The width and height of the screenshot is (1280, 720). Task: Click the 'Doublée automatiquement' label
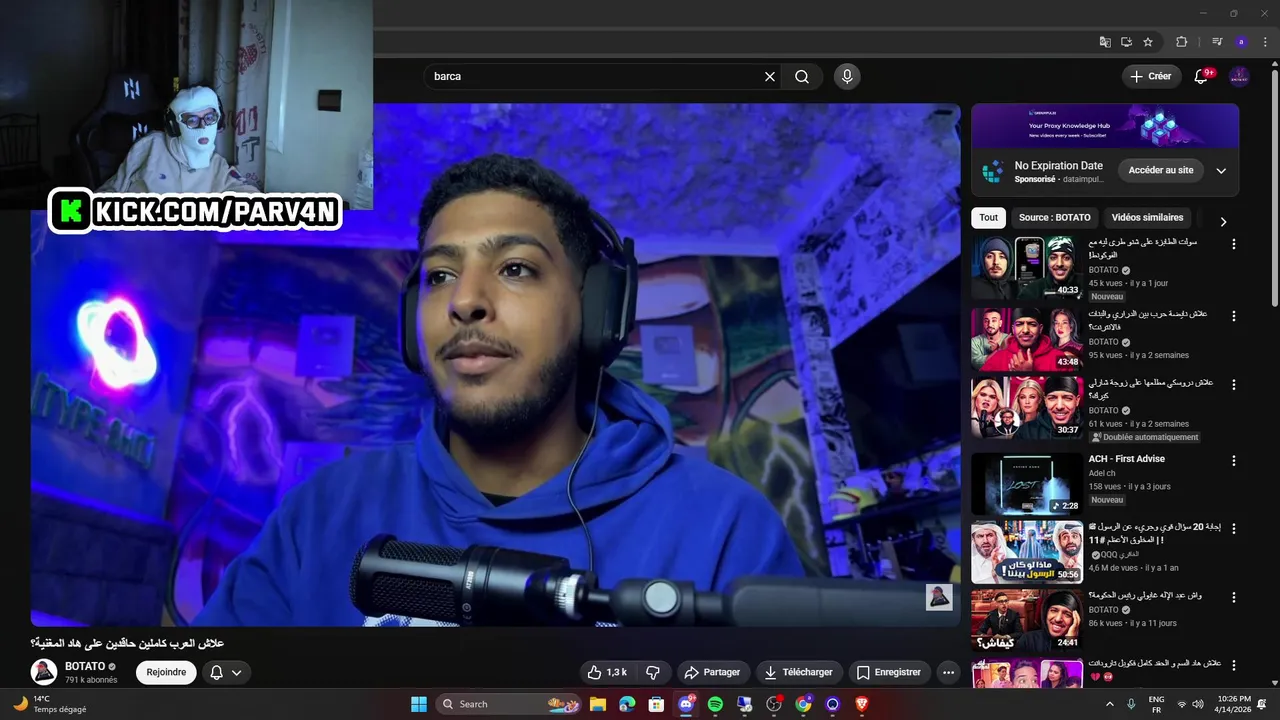pyautogui.click(x=1144, y=437)
